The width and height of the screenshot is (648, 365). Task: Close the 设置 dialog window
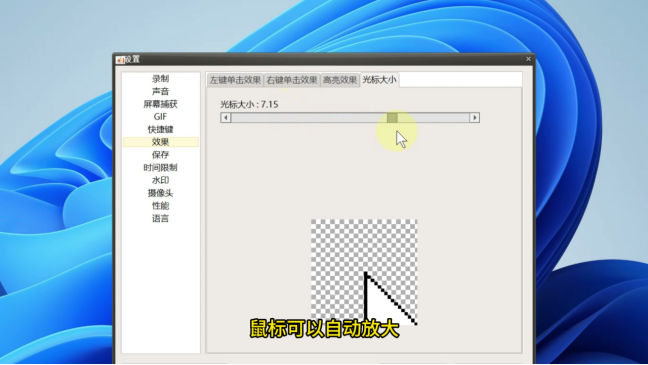point(528,59)
